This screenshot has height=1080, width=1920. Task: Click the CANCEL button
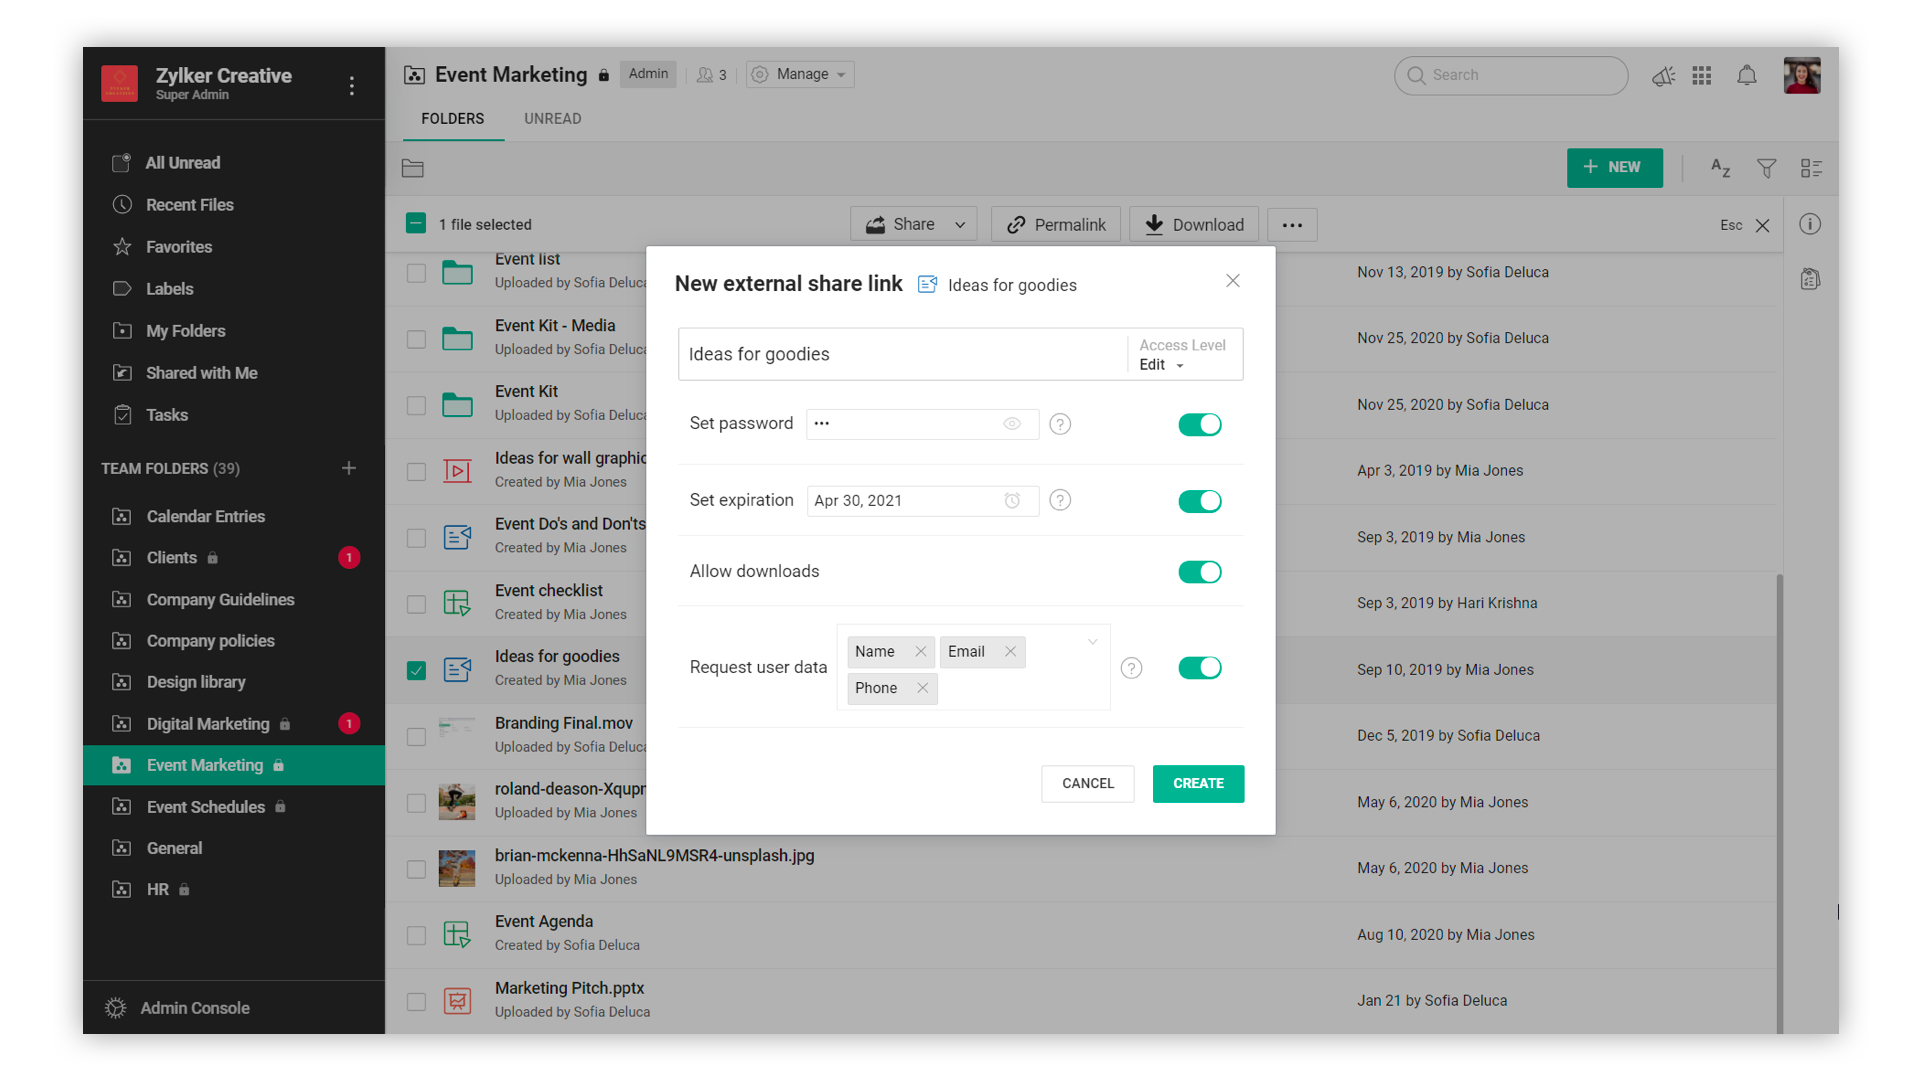pyautogui.click(x=1087, y=784)
